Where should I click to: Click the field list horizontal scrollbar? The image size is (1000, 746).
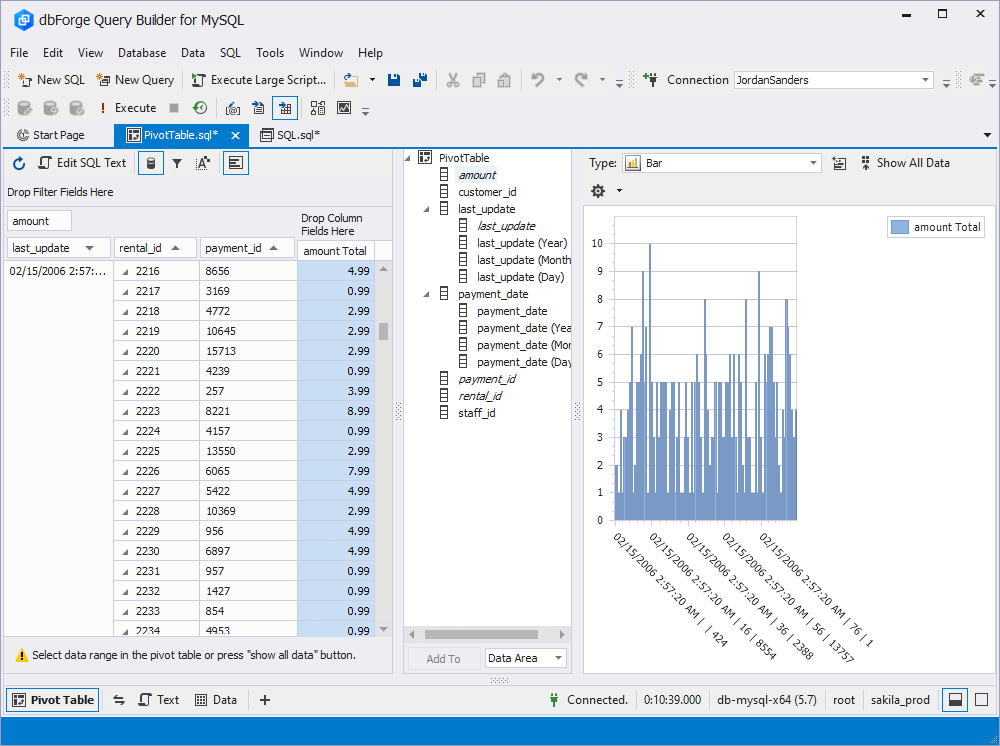pyautogui.click(x=482, y=634)
